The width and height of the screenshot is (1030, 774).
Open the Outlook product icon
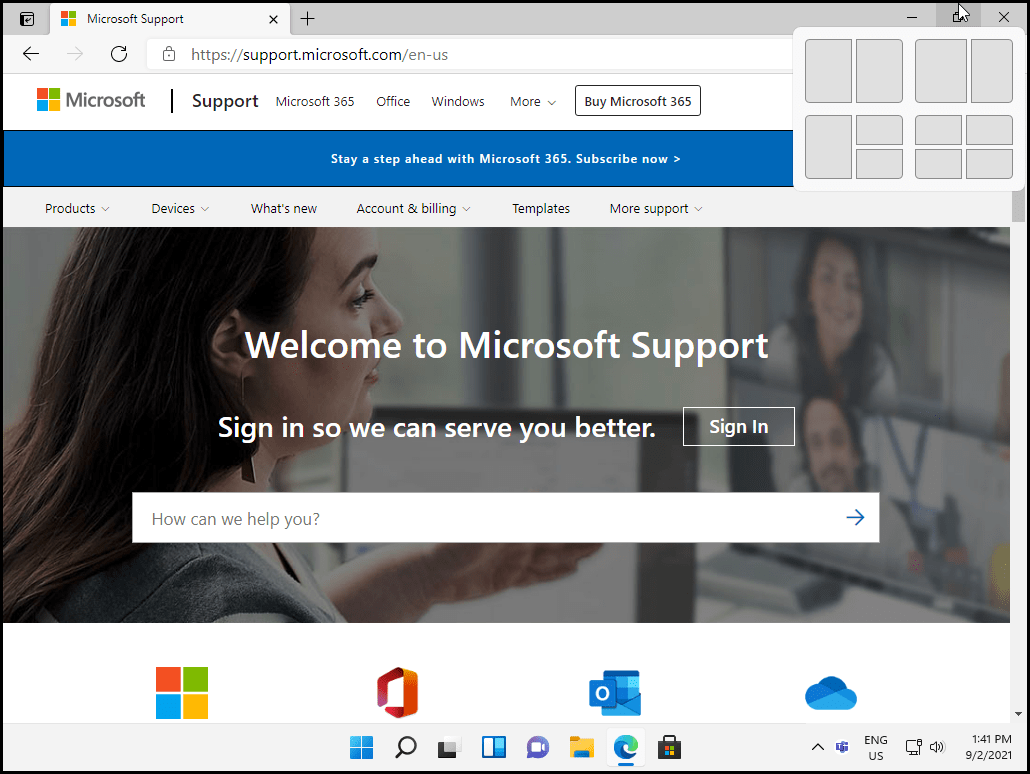click(615, 693)
